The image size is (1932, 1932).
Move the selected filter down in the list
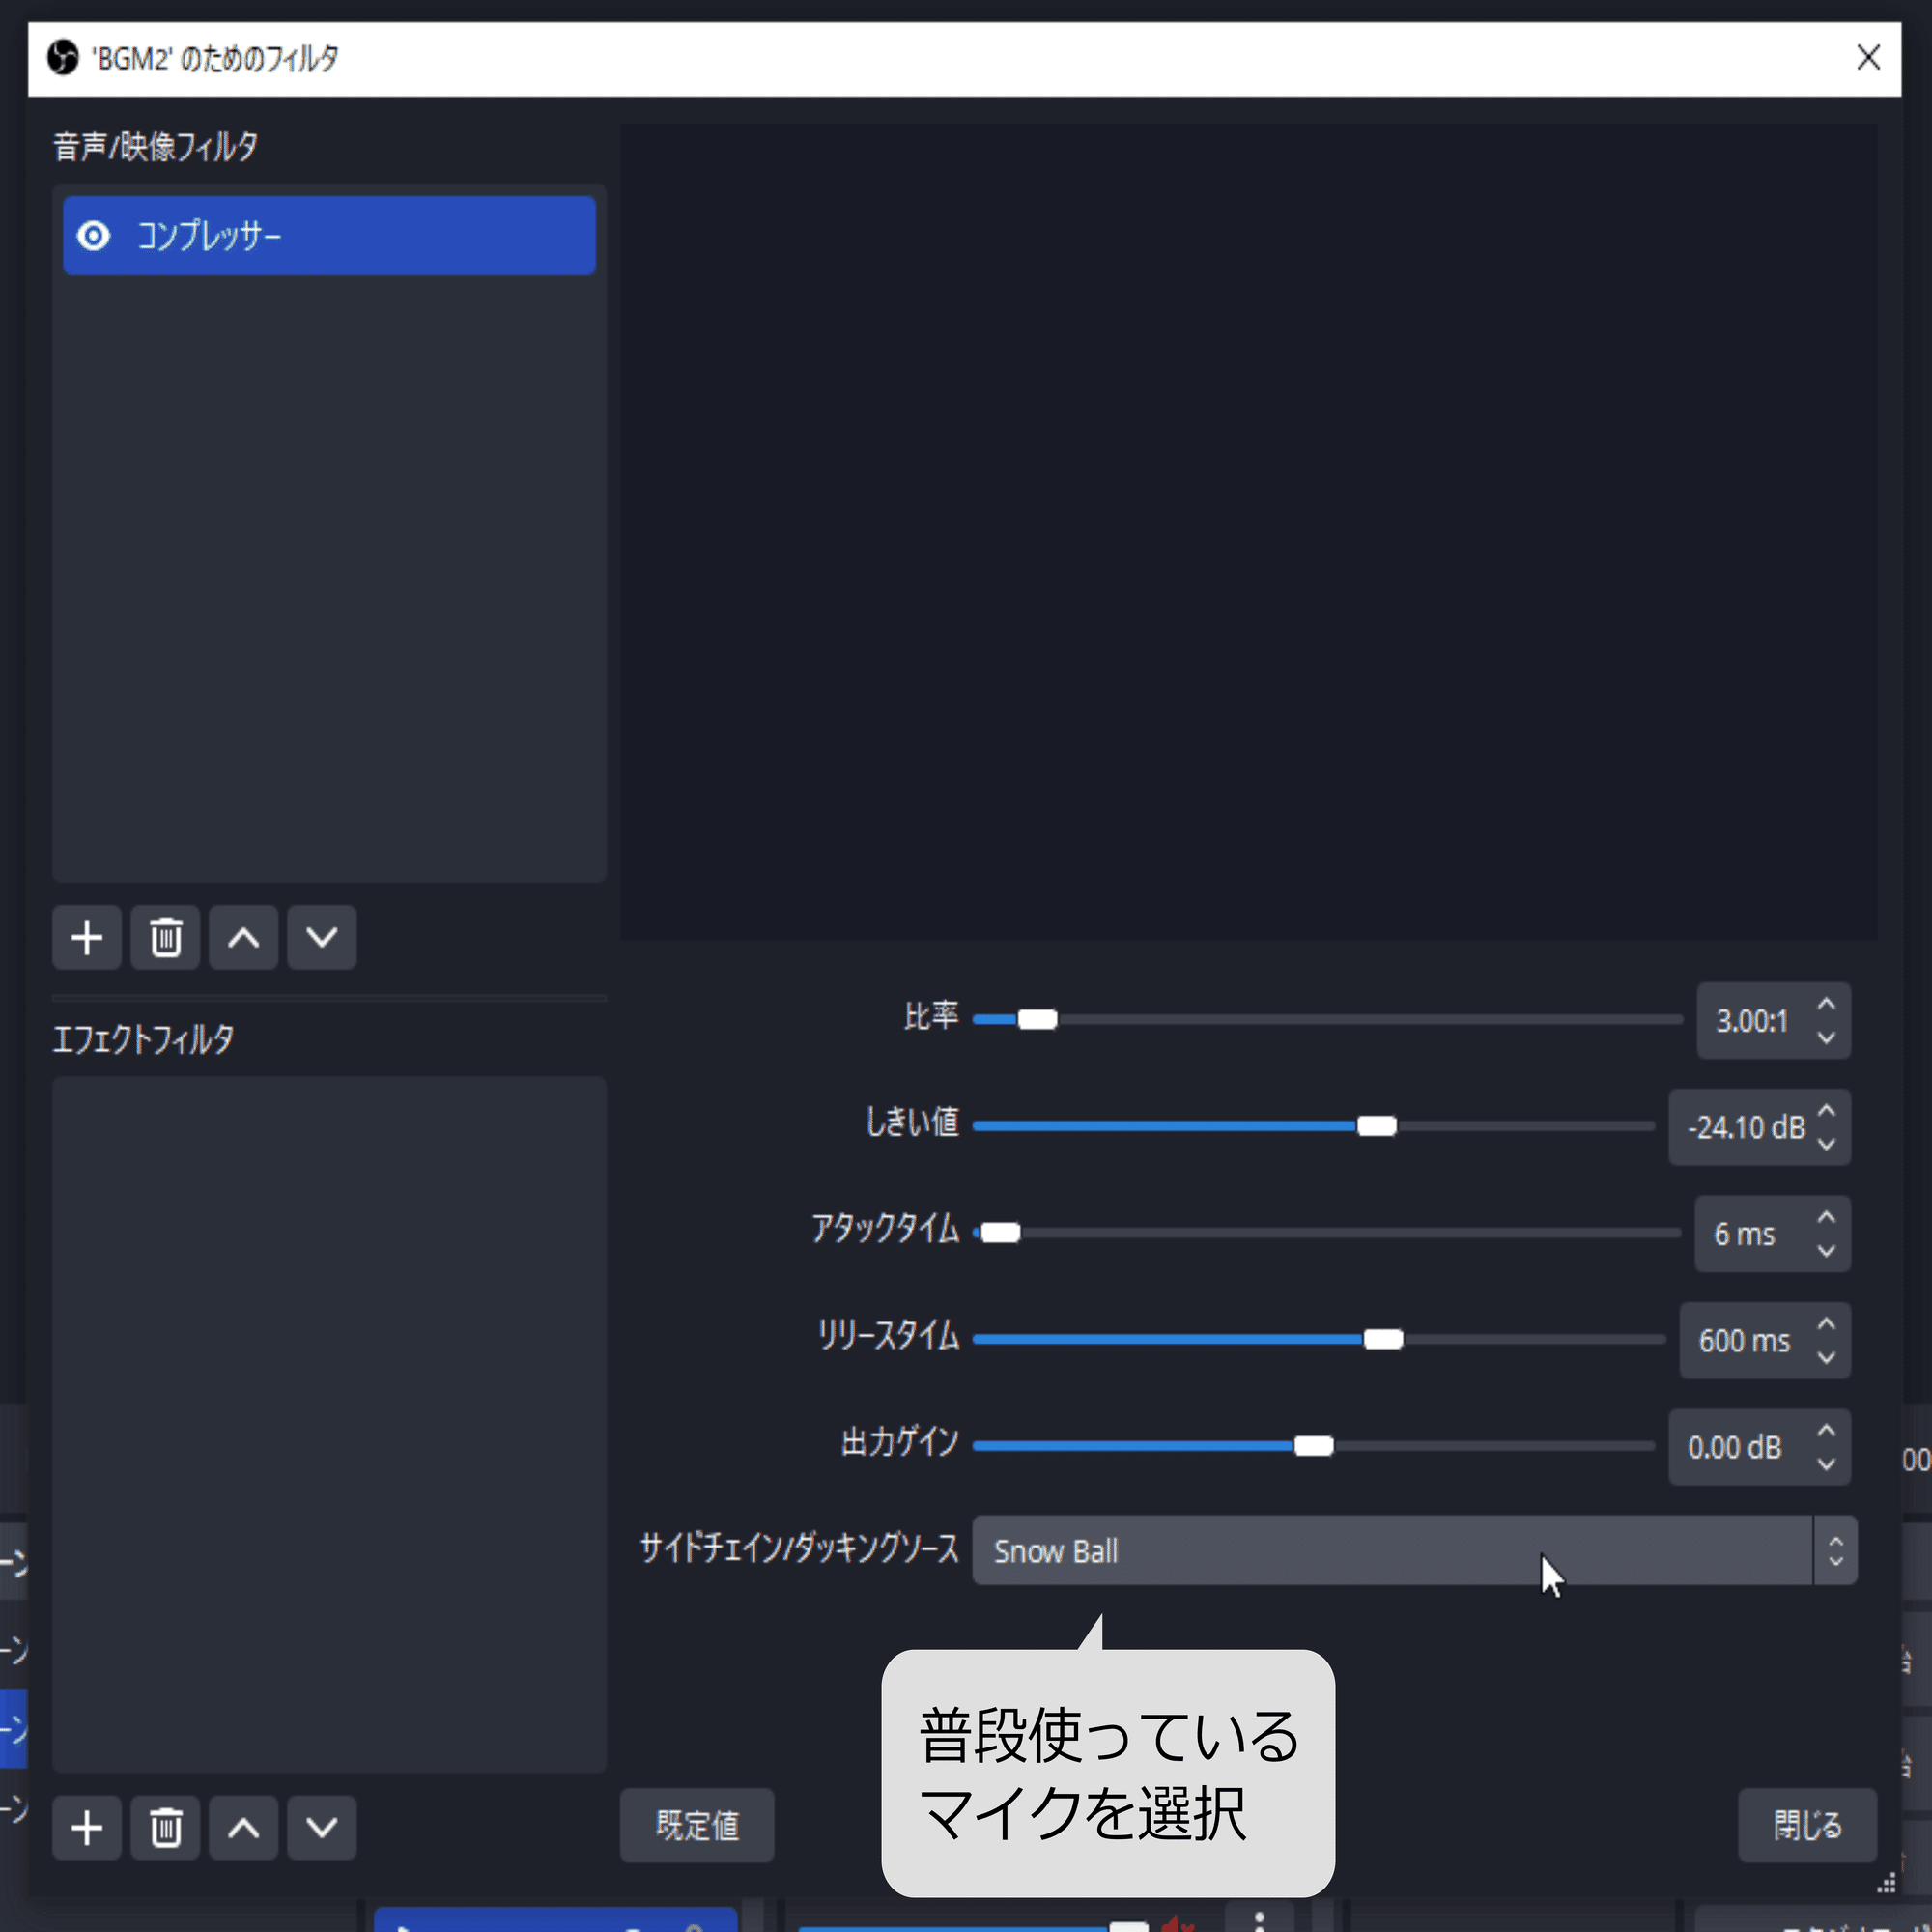pyautogui.click(x=321, y=937)
